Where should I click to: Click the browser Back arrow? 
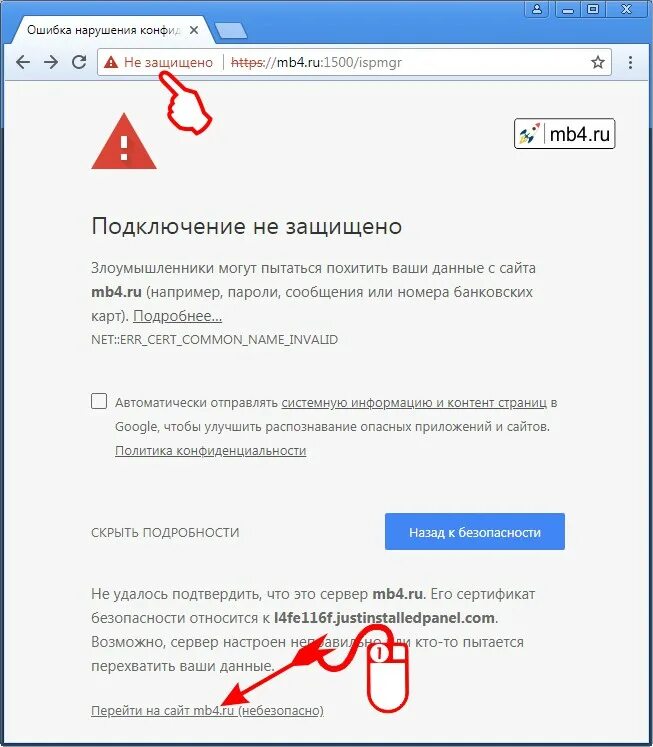23,62
